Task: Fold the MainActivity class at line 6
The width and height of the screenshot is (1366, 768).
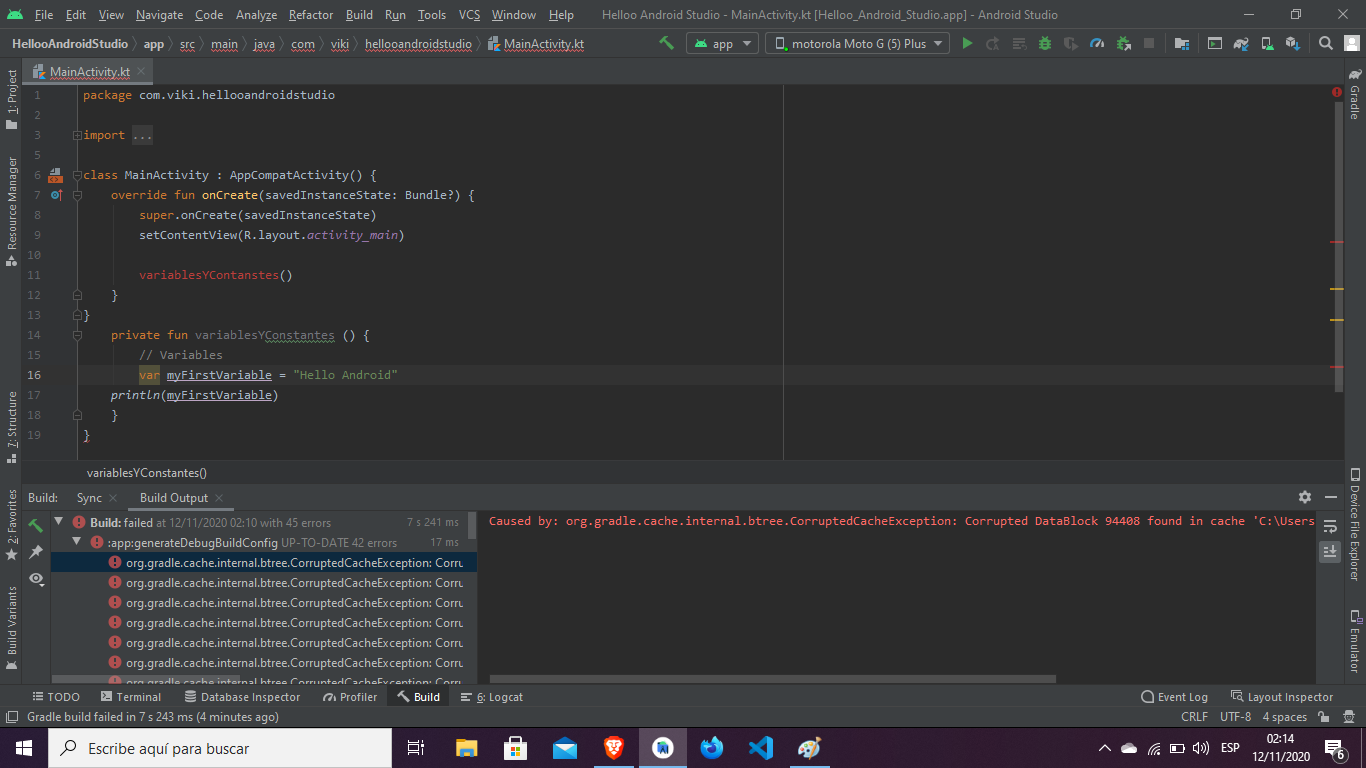Action: 77,175
